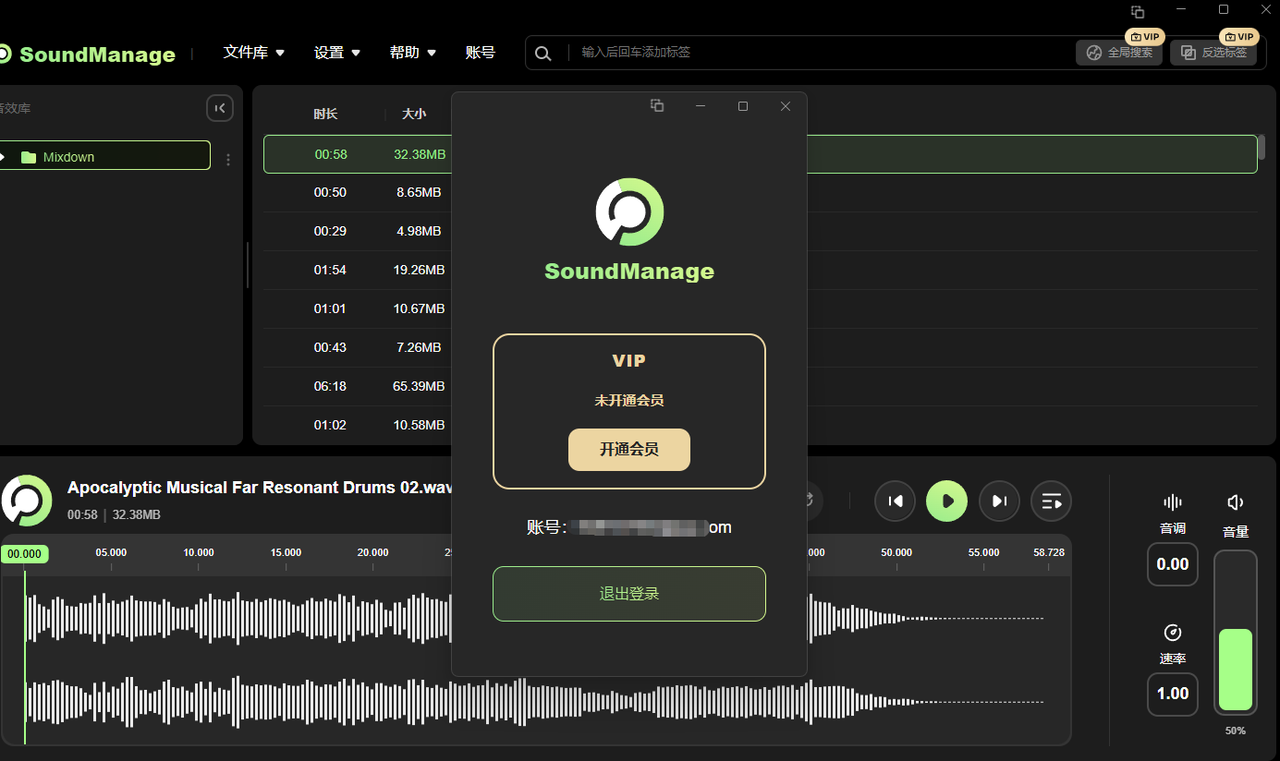Click the 音调 pitch icon

(x=1173, y=502)
